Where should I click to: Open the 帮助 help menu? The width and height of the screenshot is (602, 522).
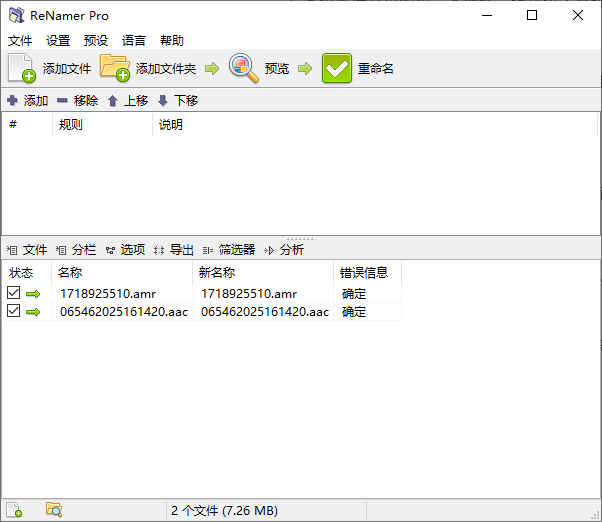(x=172, y=40)
